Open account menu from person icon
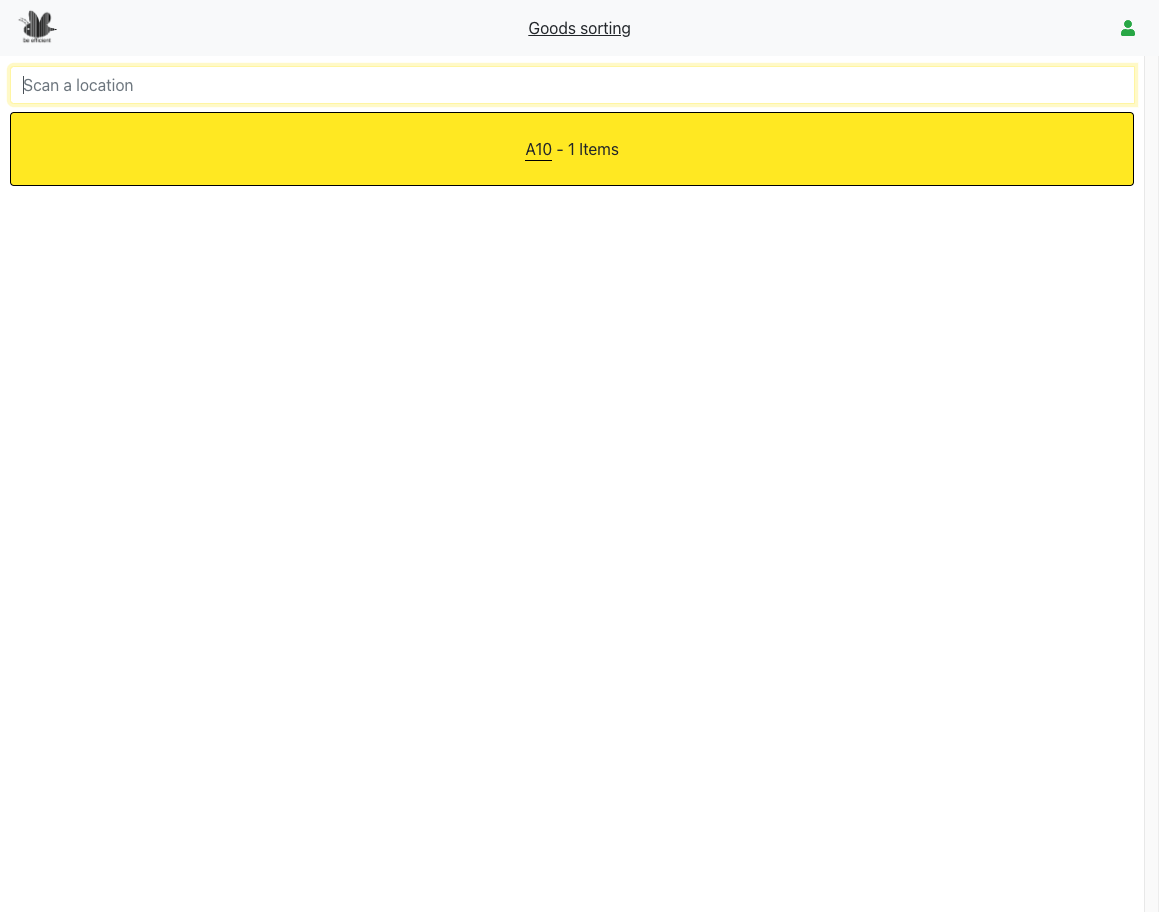This screenshot has height=912, width=1159. pos(1127,28)
